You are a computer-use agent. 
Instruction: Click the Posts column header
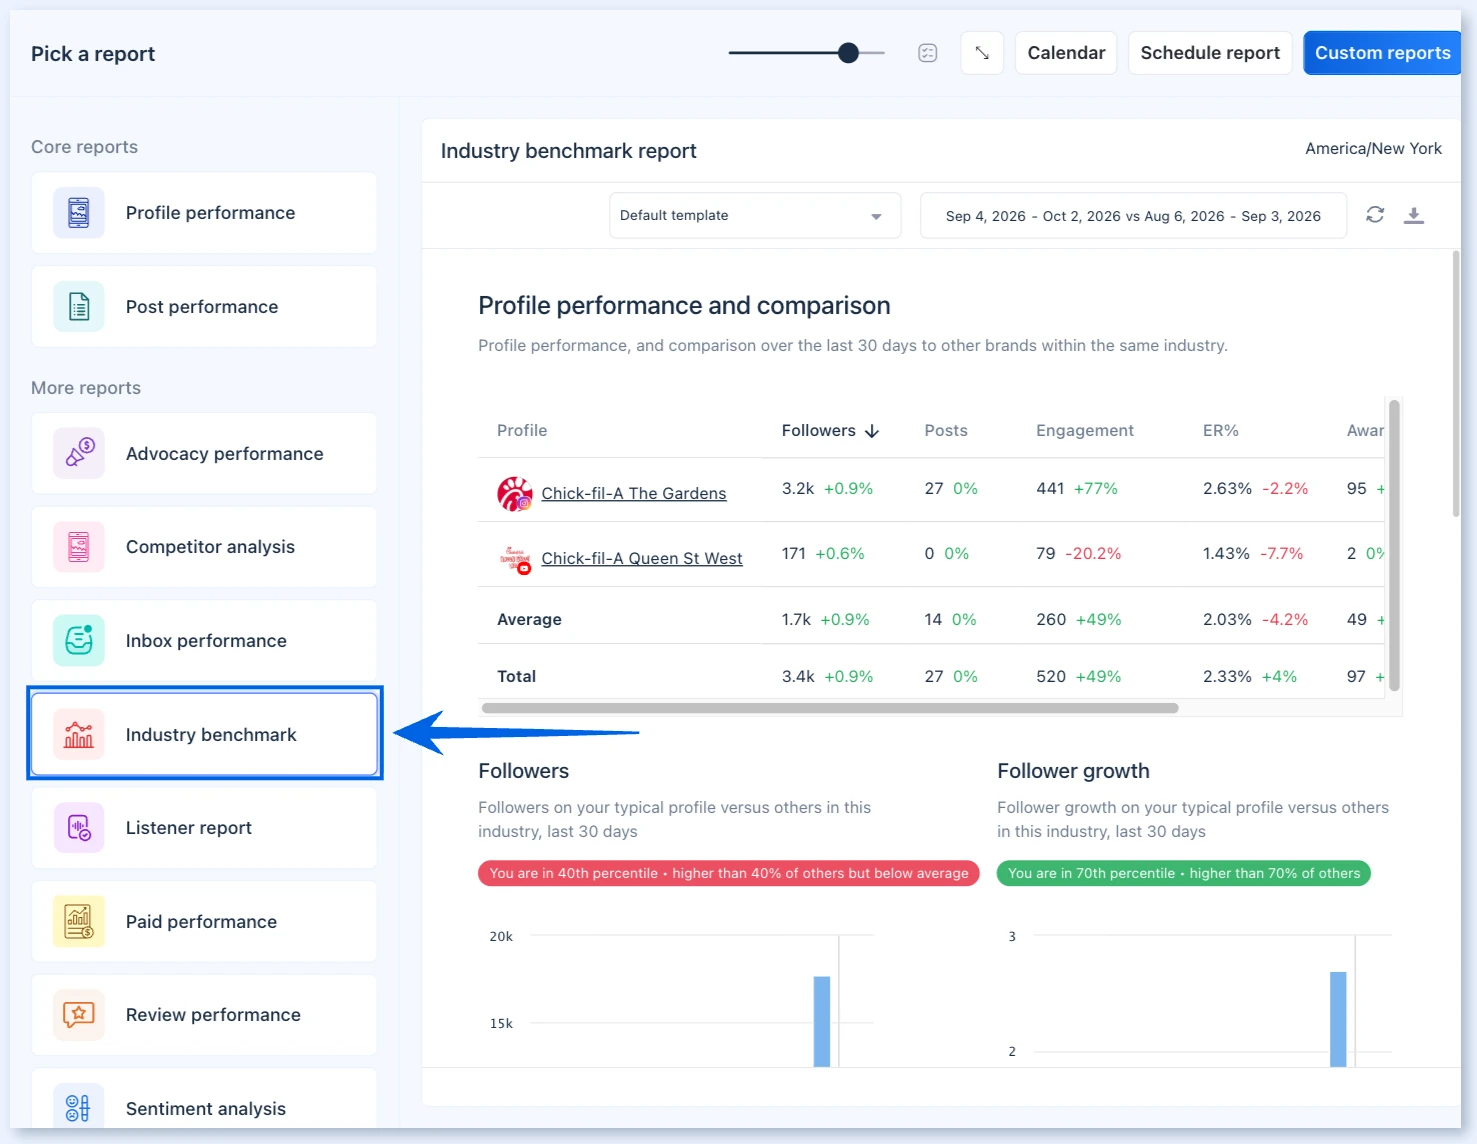(x=946, y=431)
